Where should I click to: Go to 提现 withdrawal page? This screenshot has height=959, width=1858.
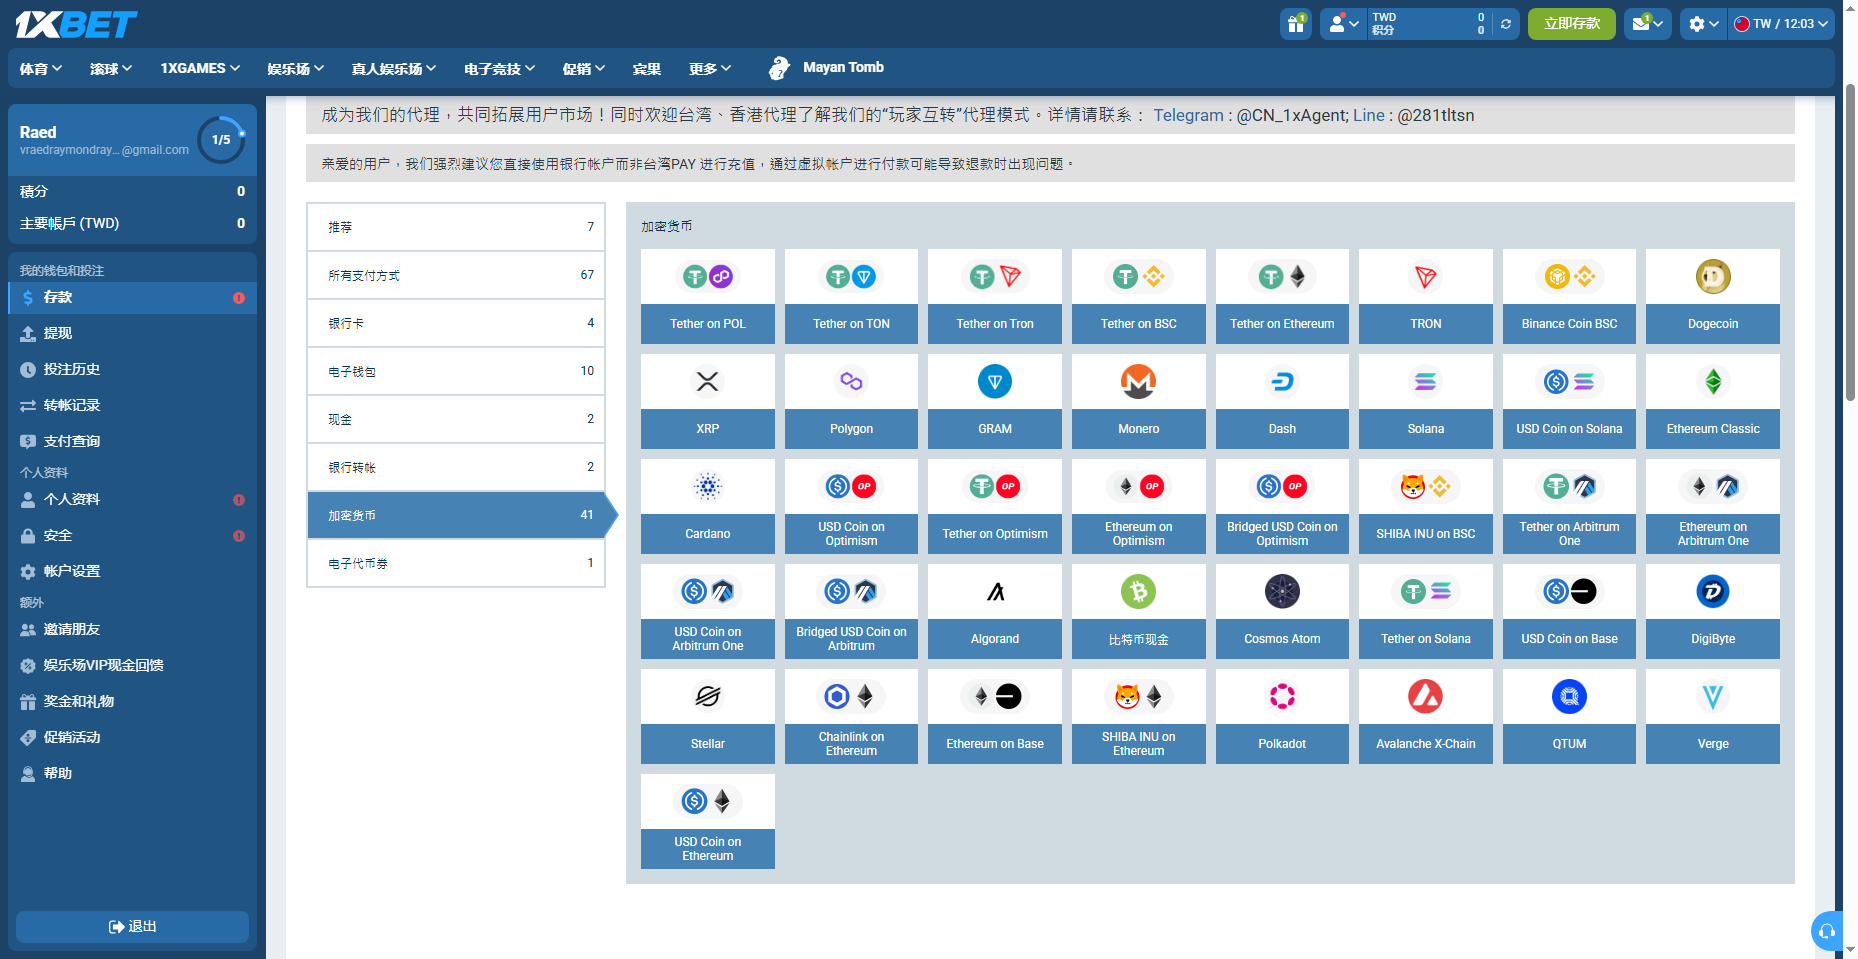click(132, 333)
